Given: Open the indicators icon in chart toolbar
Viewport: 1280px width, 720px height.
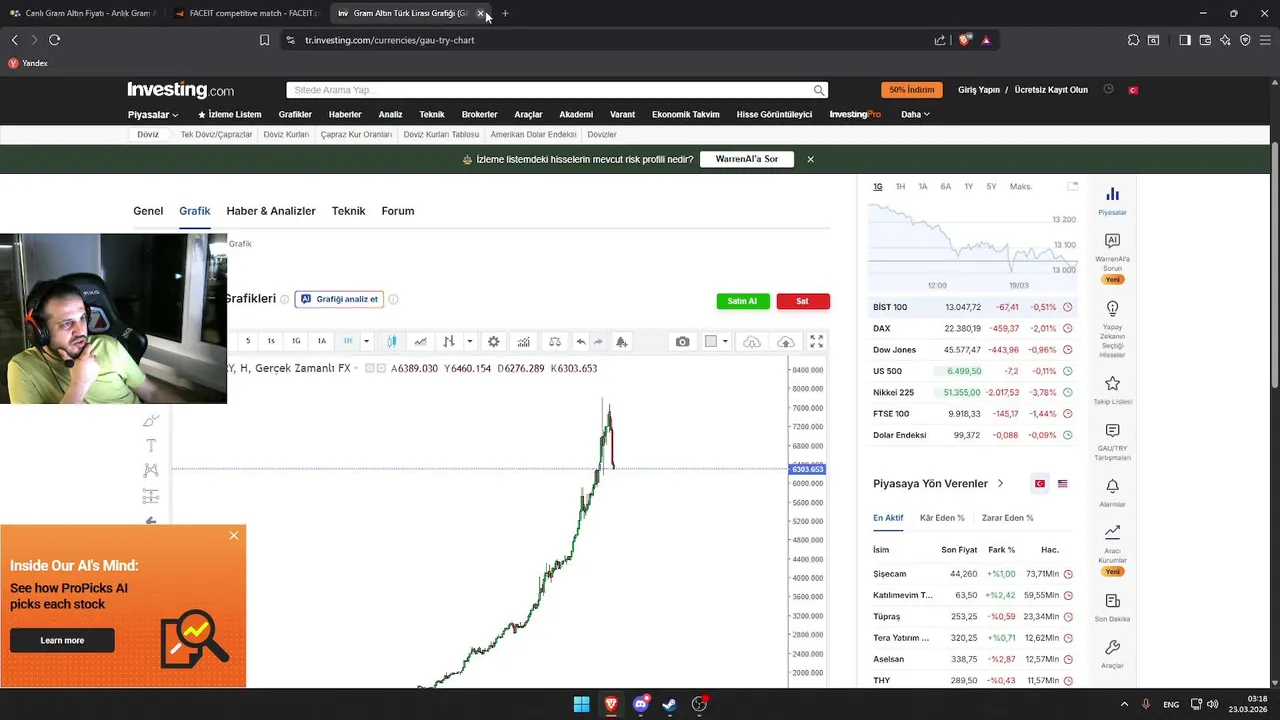Looking at the screenshot, I should (523, 341).
